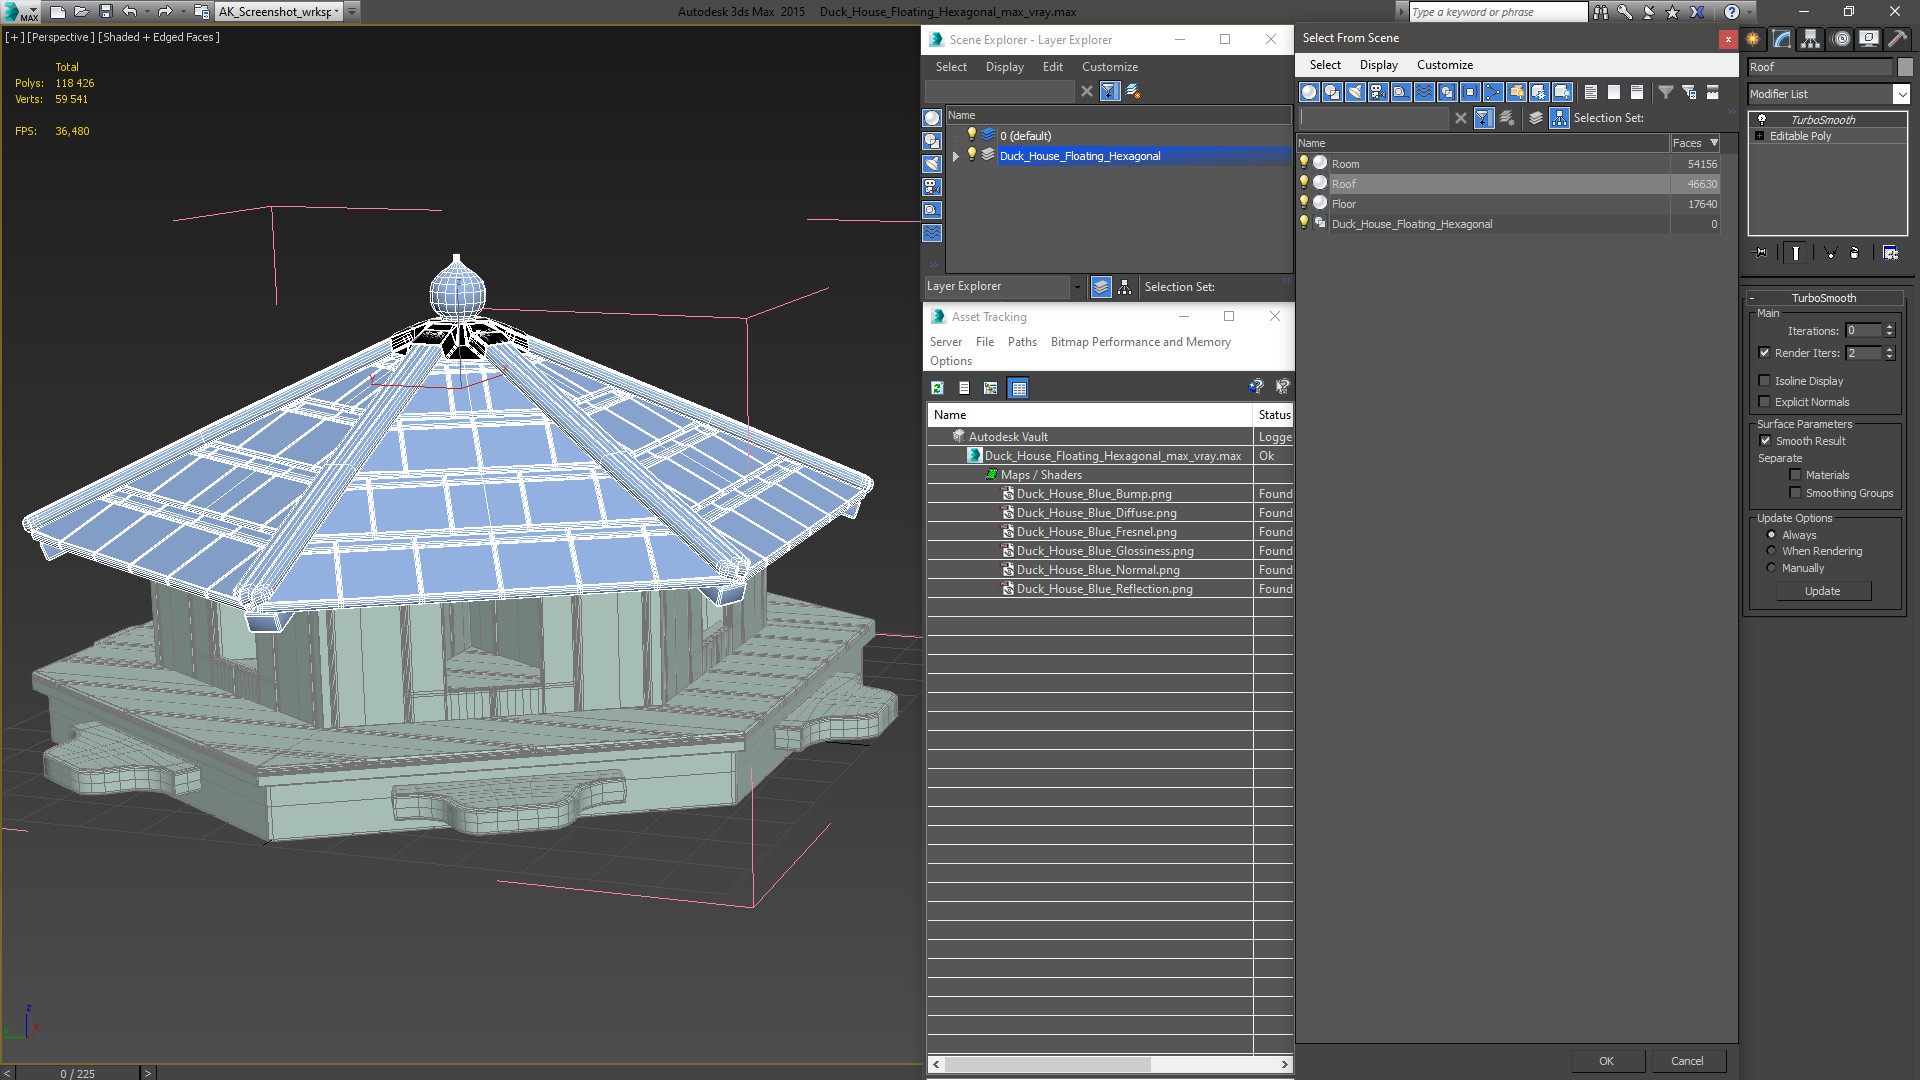Open the Hierarchy command panel tab
The height and width of the screenshot is (1080, 1920).
(x=1811, y=39)
